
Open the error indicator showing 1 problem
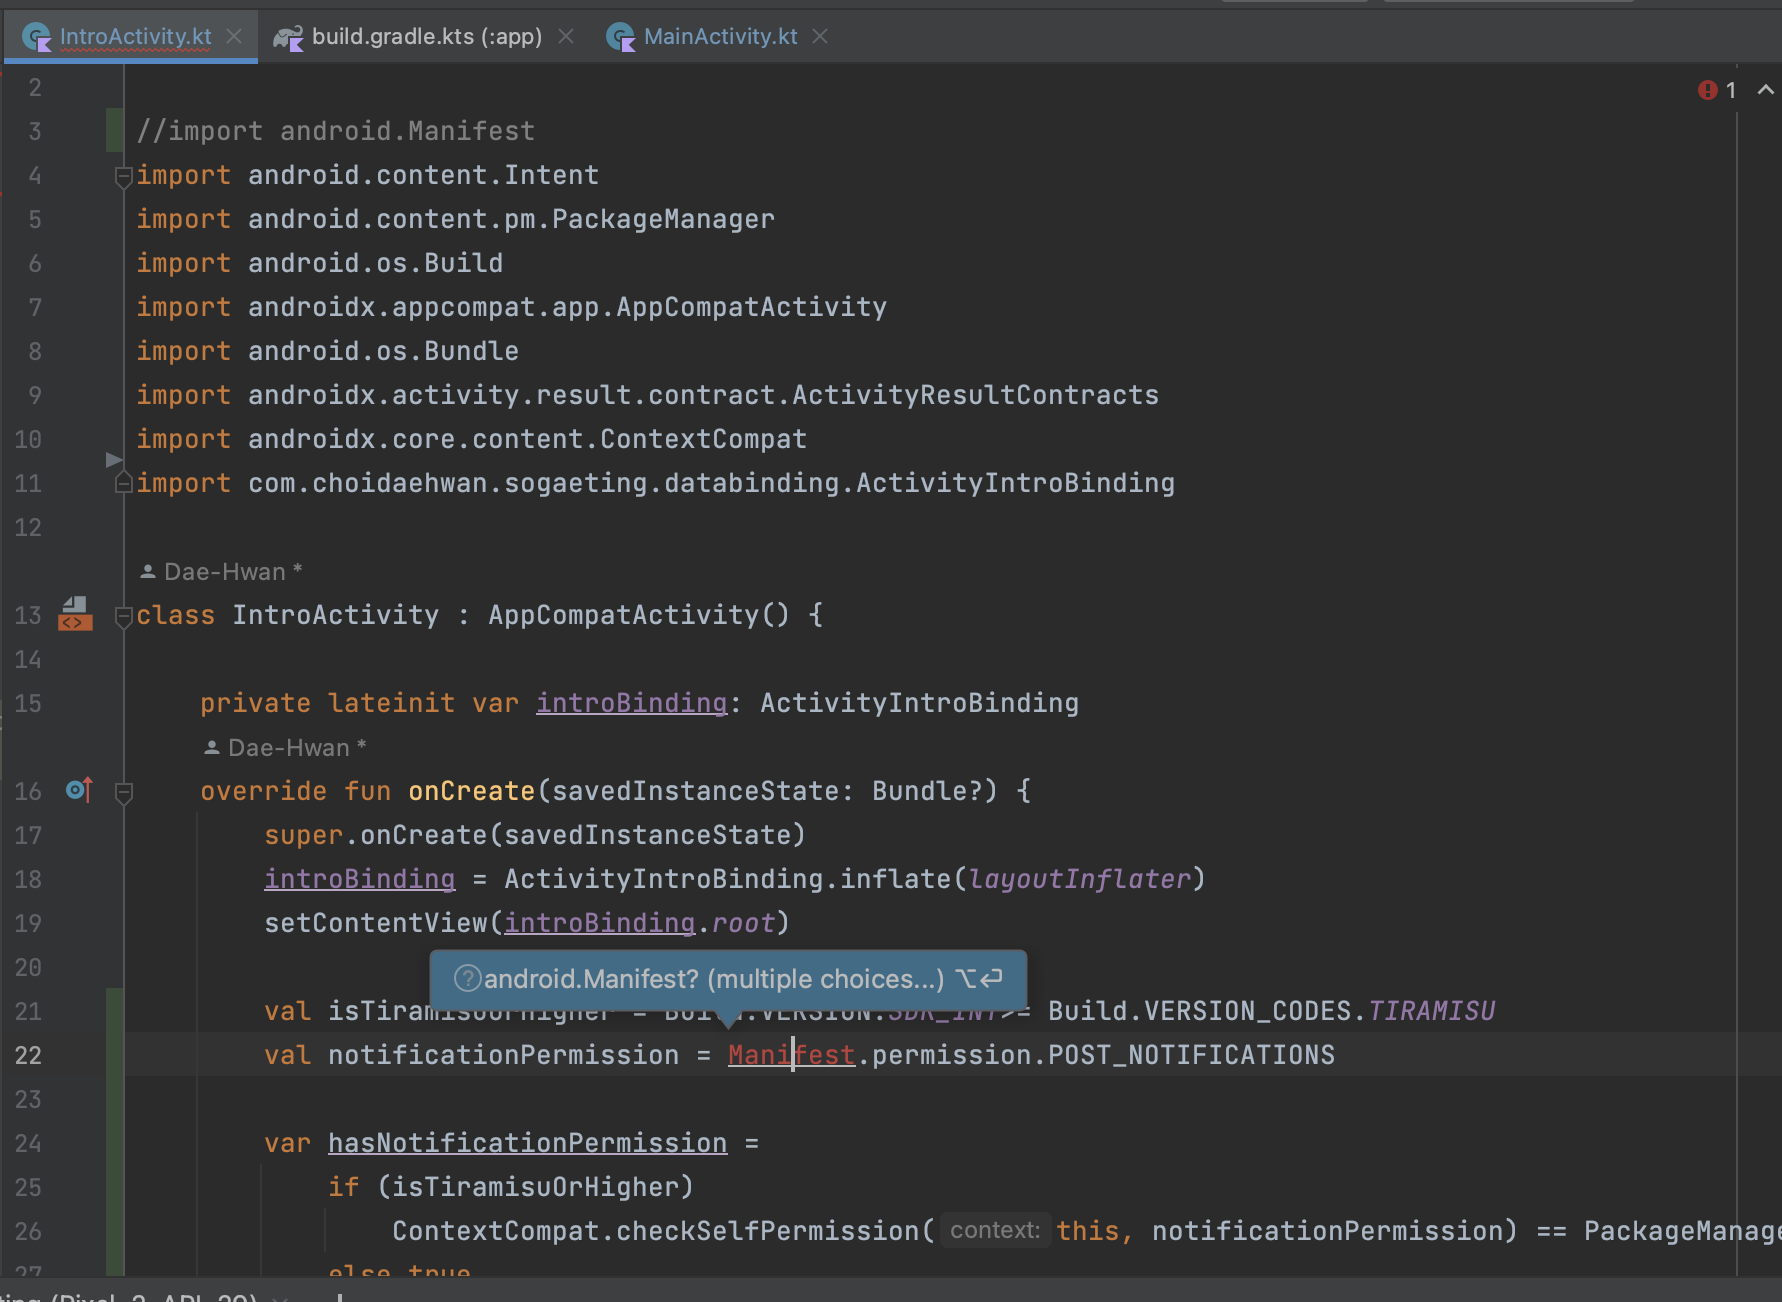(1717, 90)
